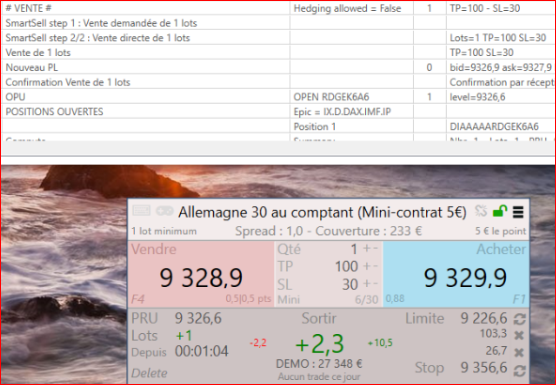
Task: Click the 'bid=9326,9 ask=9327,9' cell
Action: point(501,67)
